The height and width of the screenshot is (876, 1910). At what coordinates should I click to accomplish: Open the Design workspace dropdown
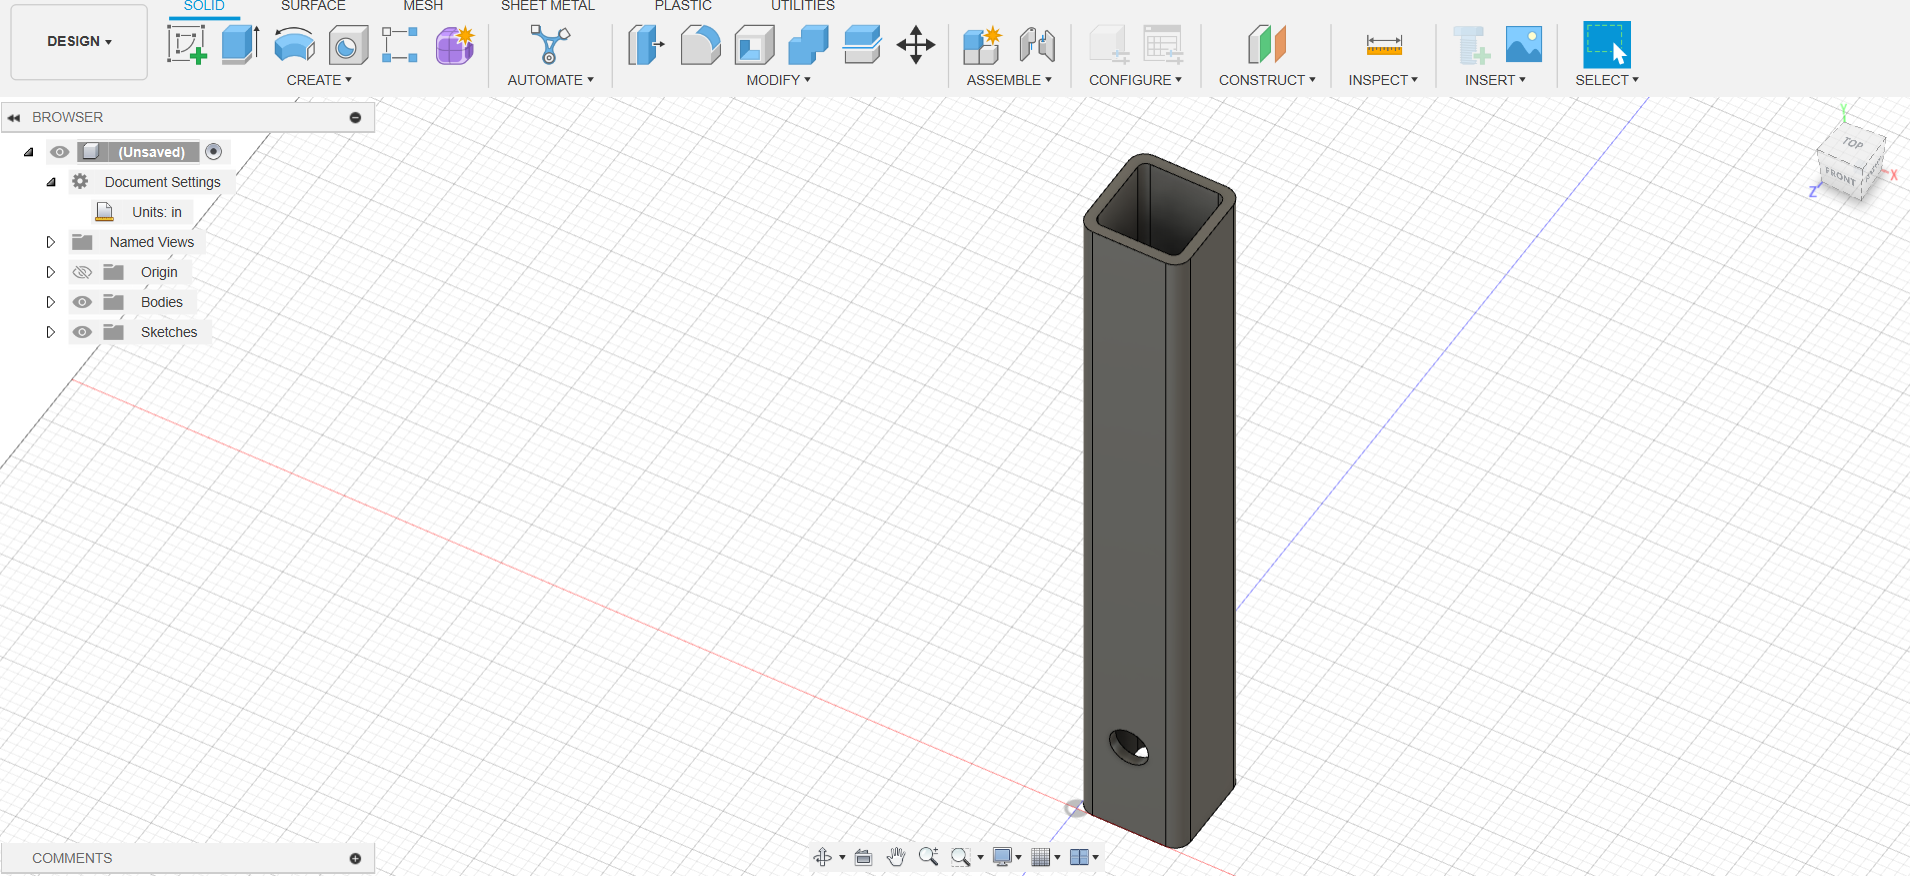[x=79, y=42]
